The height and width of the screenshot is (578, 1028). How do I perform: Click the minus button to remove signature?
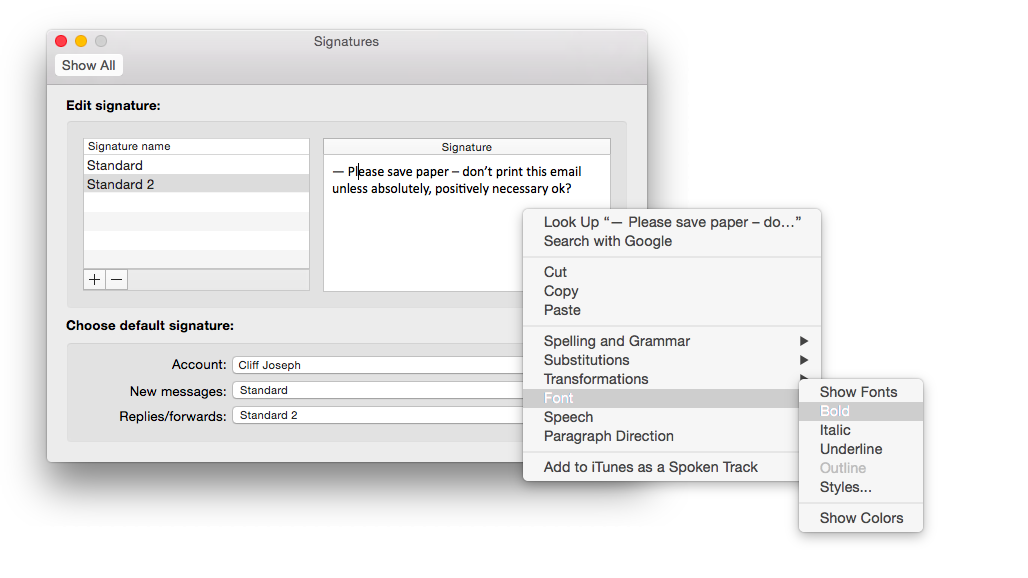117,280
